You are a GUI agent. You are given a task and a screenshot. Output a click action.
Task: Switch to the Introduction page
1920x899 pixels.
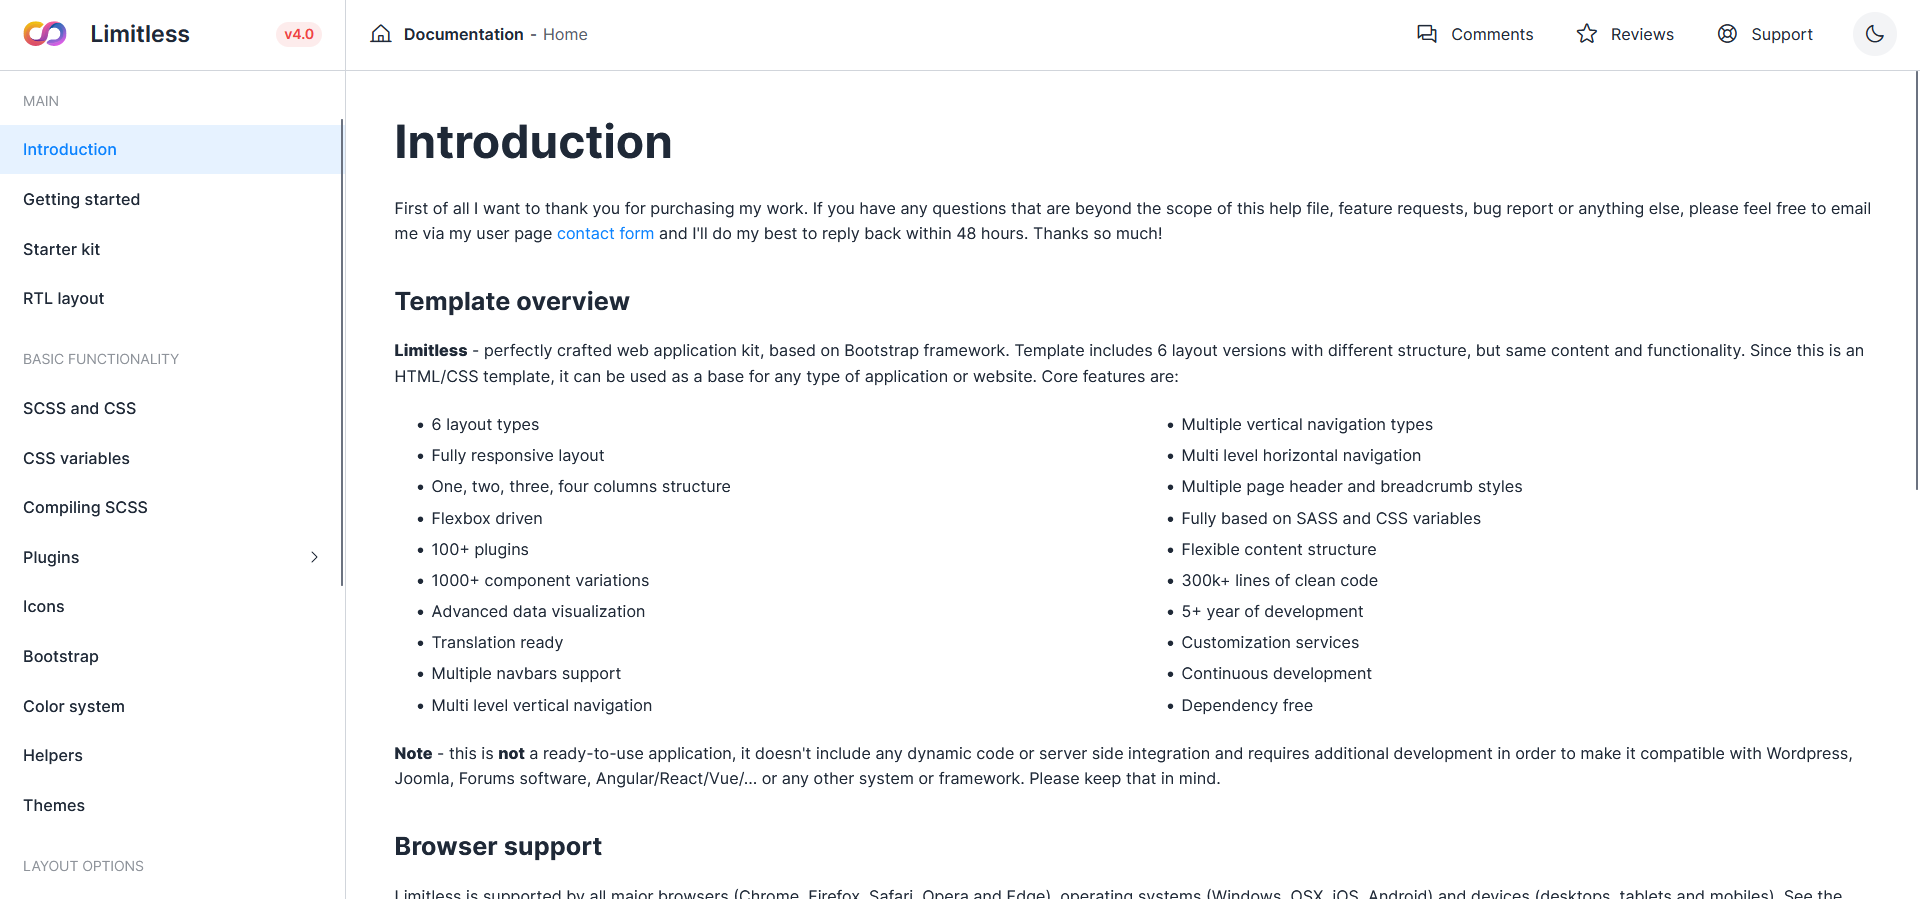click(69, 149)
